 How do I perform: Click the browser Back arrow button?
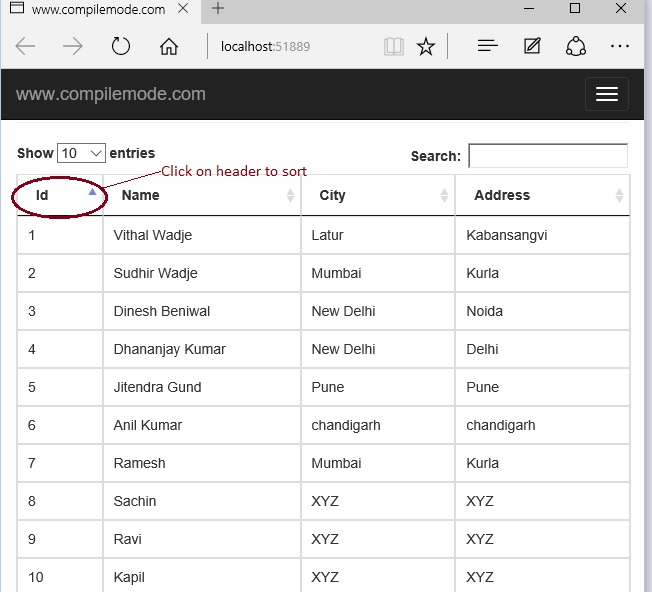(x=26, y=46)
